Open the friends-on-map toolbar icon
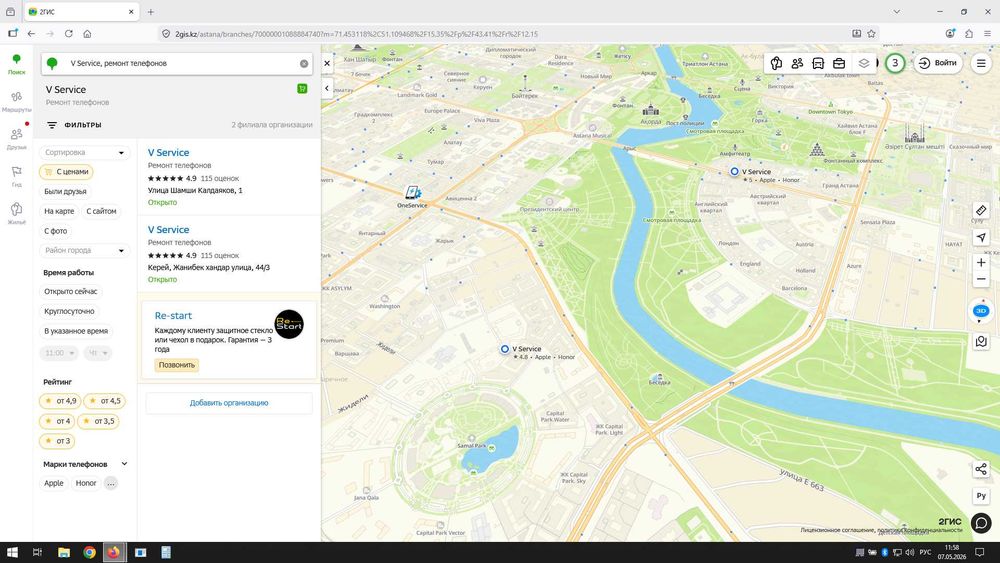1000x563 pixels. click(797, 63)
